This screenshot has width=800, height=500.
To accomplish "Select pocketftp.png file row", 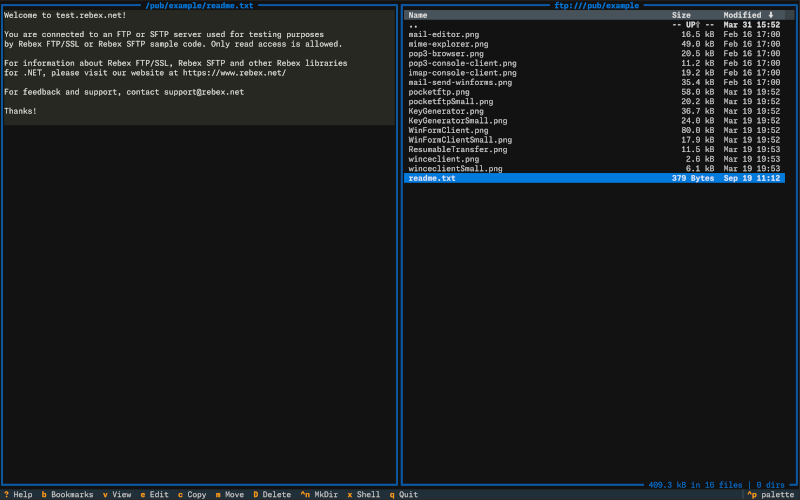I will click(x=594, y=92).
